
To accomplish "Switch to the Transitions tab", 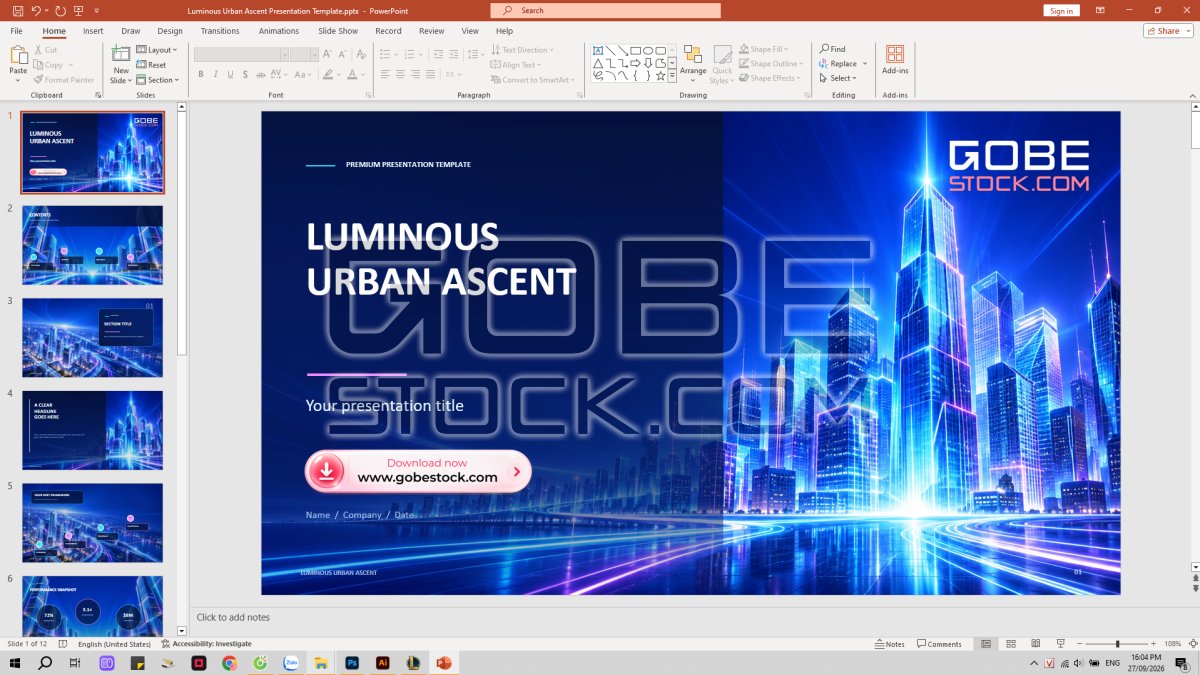I will point(220,31).
